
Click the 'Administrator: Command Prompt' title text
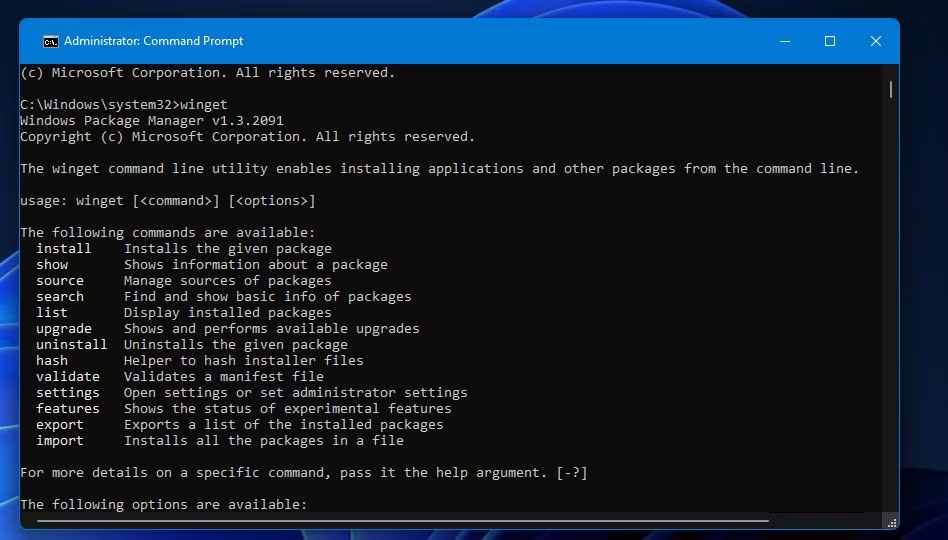(x=154, y=41)
